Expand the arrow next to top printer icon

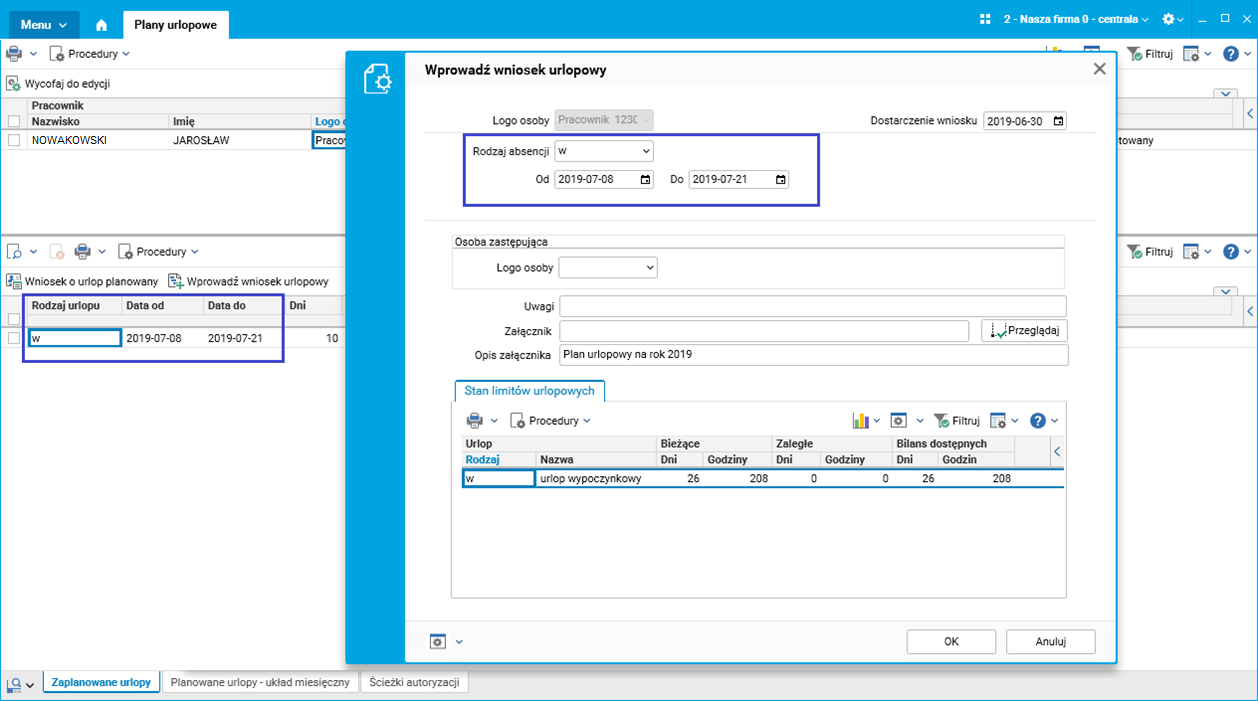pyautogui.click(x=33, y=54)
